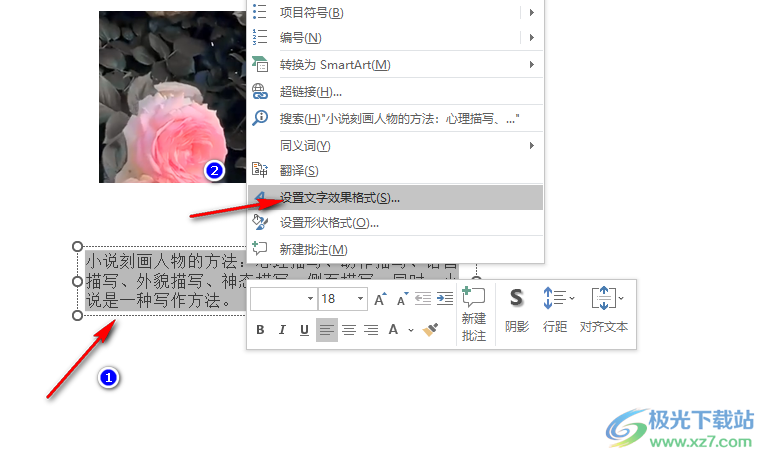The height and width of the screenshot is (458, 765).
Task: Click the increase font size icon
Action: (x=380, y=299)
